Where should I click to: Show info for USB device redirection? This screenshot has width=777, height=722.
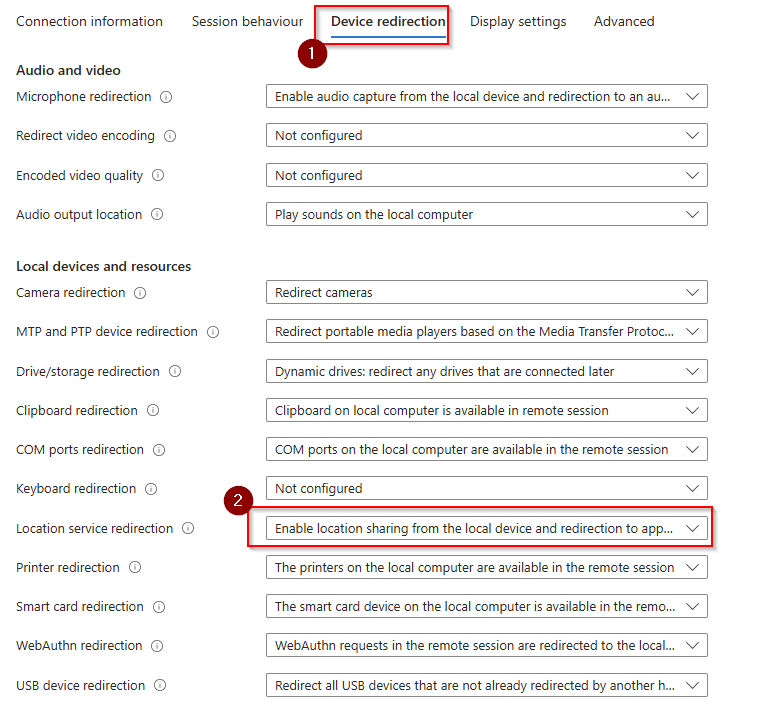(x=159, y=686)
